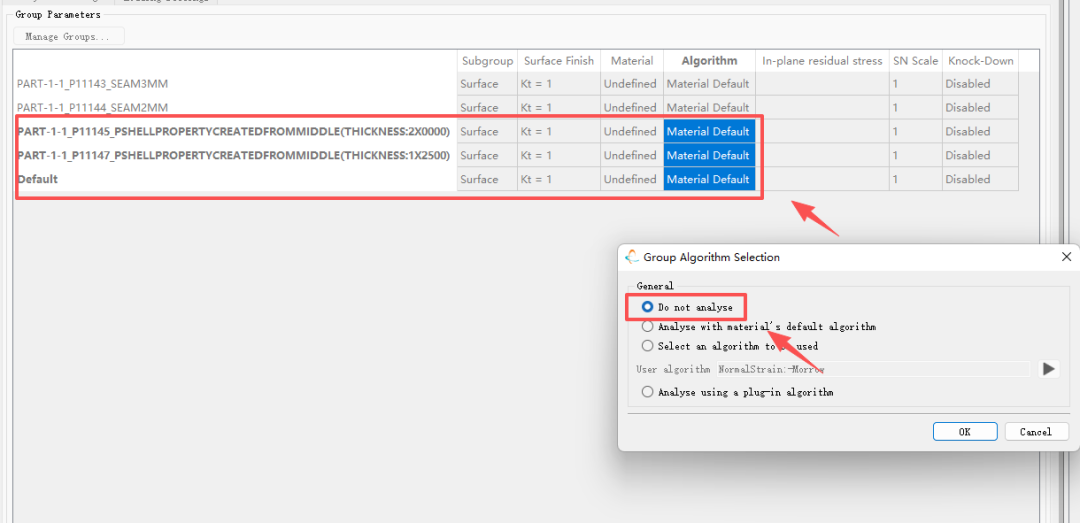Image resolution: width=1080 pixels, height=523 pixels.
Task: Click the Knock-Down column header
Action: click(x=980, y=61)
